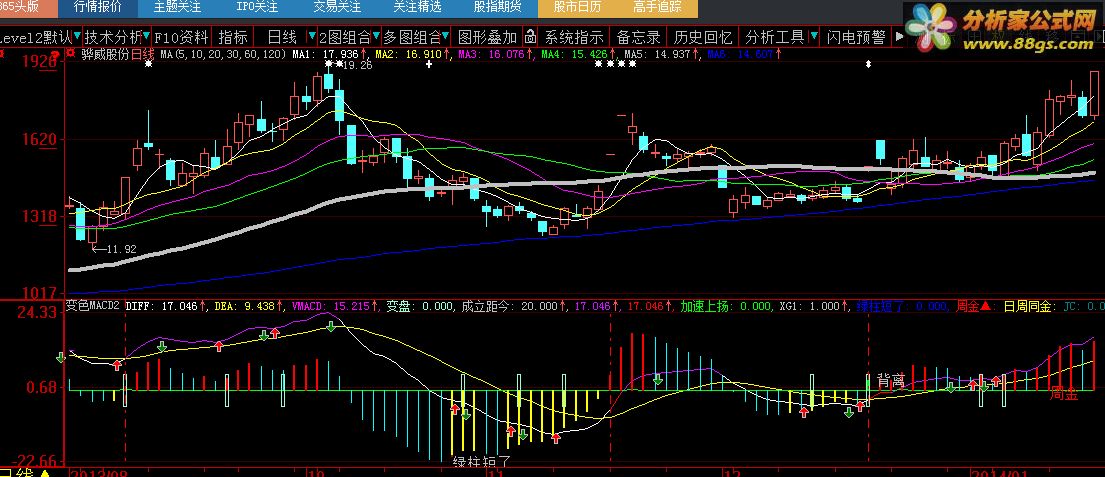1105x477 pixels.
Task: Click the 日线 period button
Action: (282, 37)
